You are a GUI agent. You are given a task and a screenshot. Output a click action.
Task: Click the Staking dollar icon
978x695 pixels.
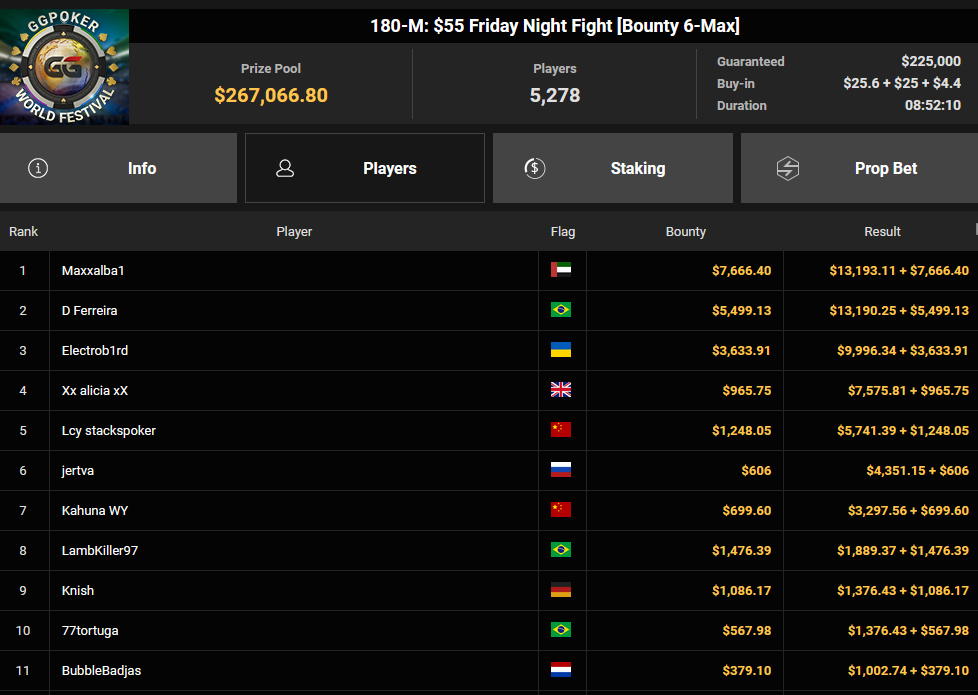coord(535,168)
